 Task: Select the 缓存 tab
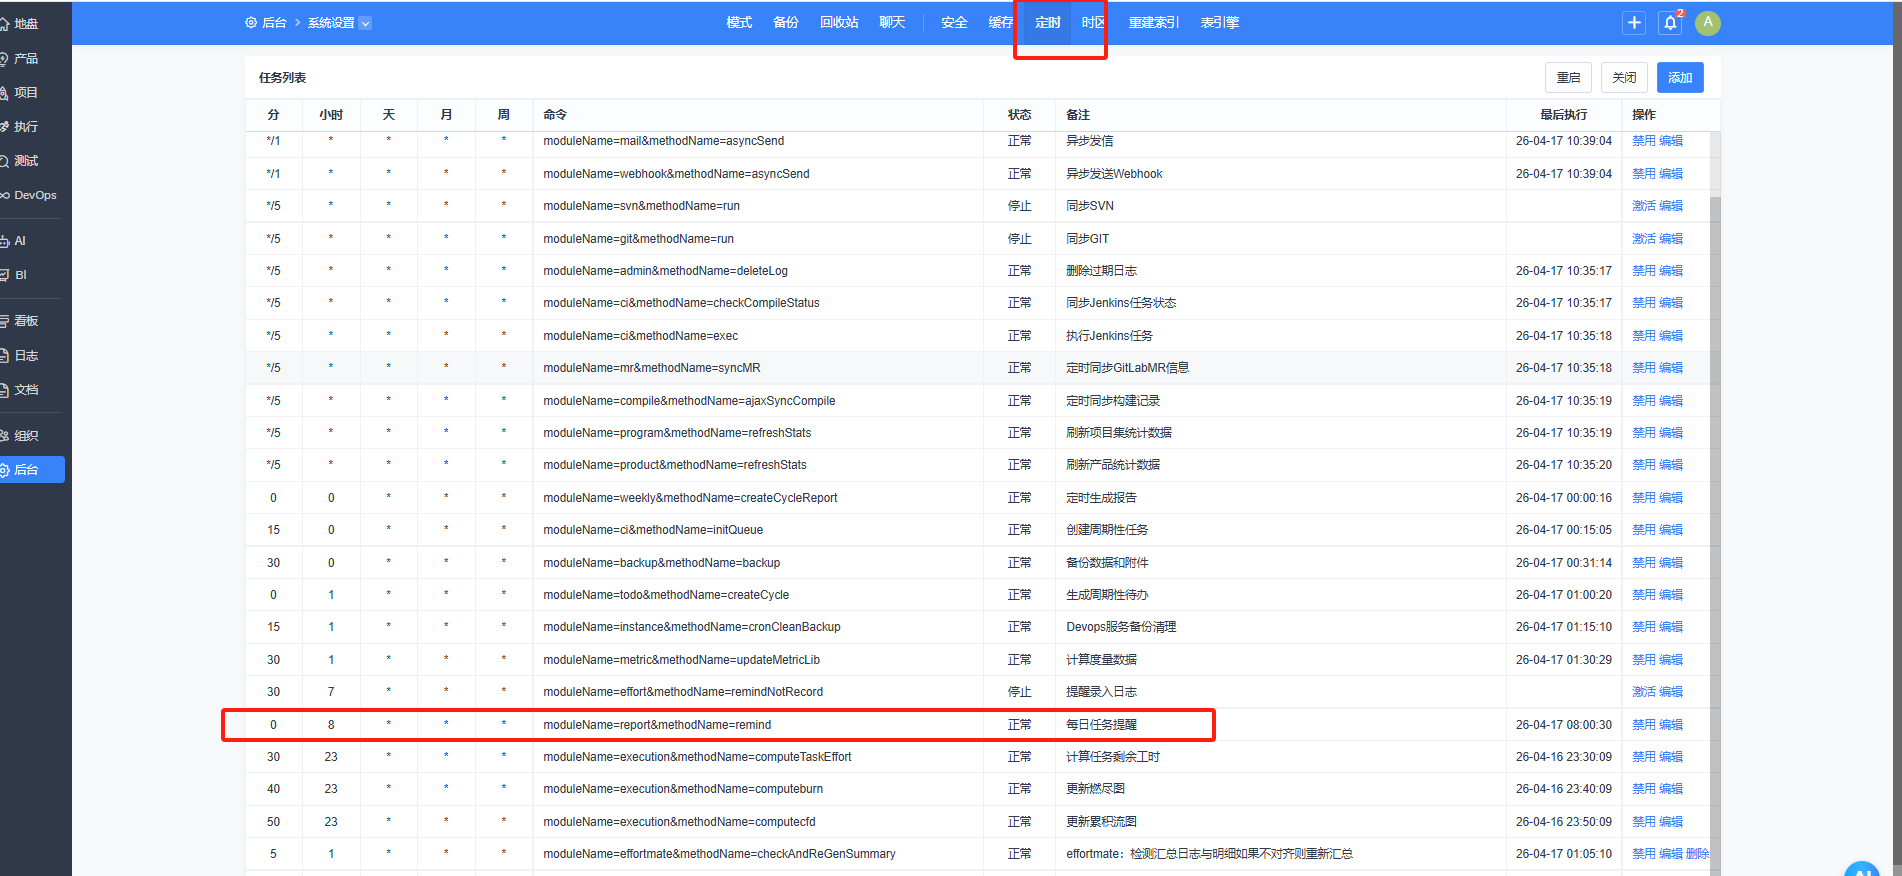pos(1001,23)
